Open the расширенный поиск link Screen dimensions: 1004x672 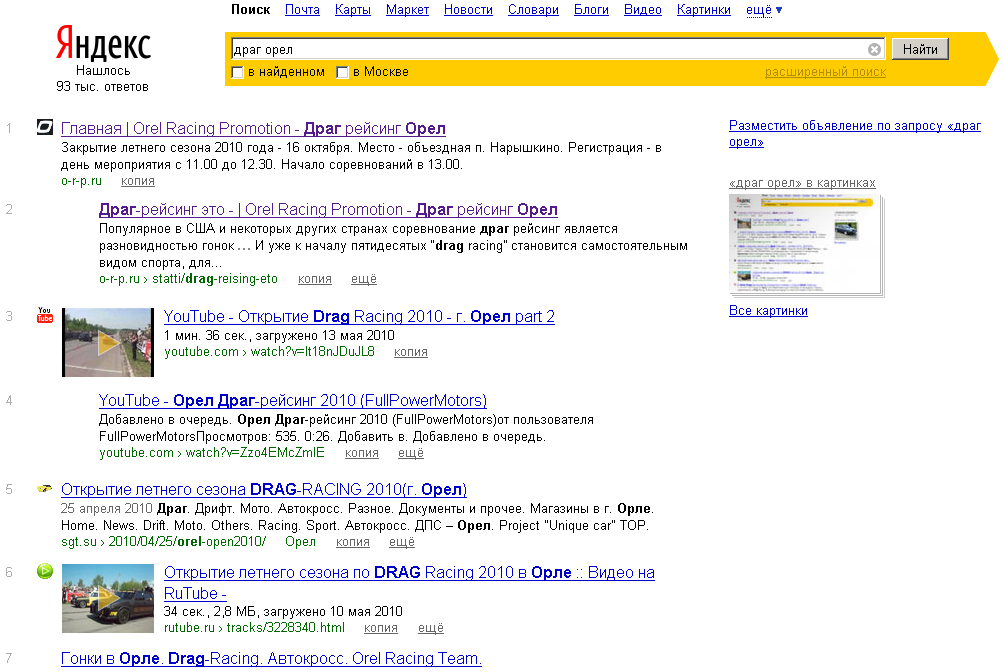pos(825,72)
